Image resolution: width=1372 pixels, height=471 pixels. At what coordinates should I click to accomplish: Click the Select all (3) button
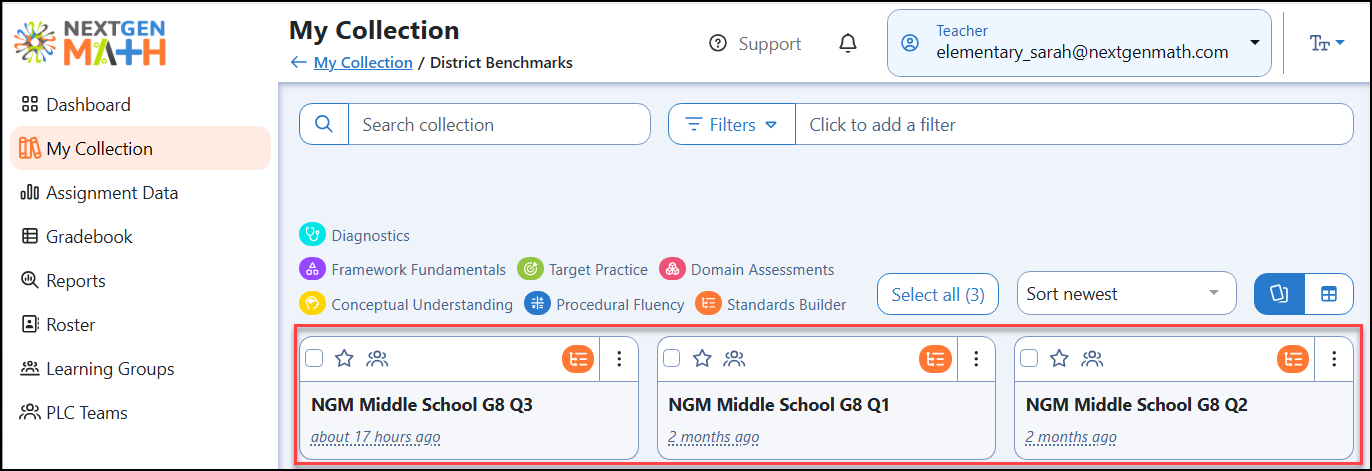(937, 294)
